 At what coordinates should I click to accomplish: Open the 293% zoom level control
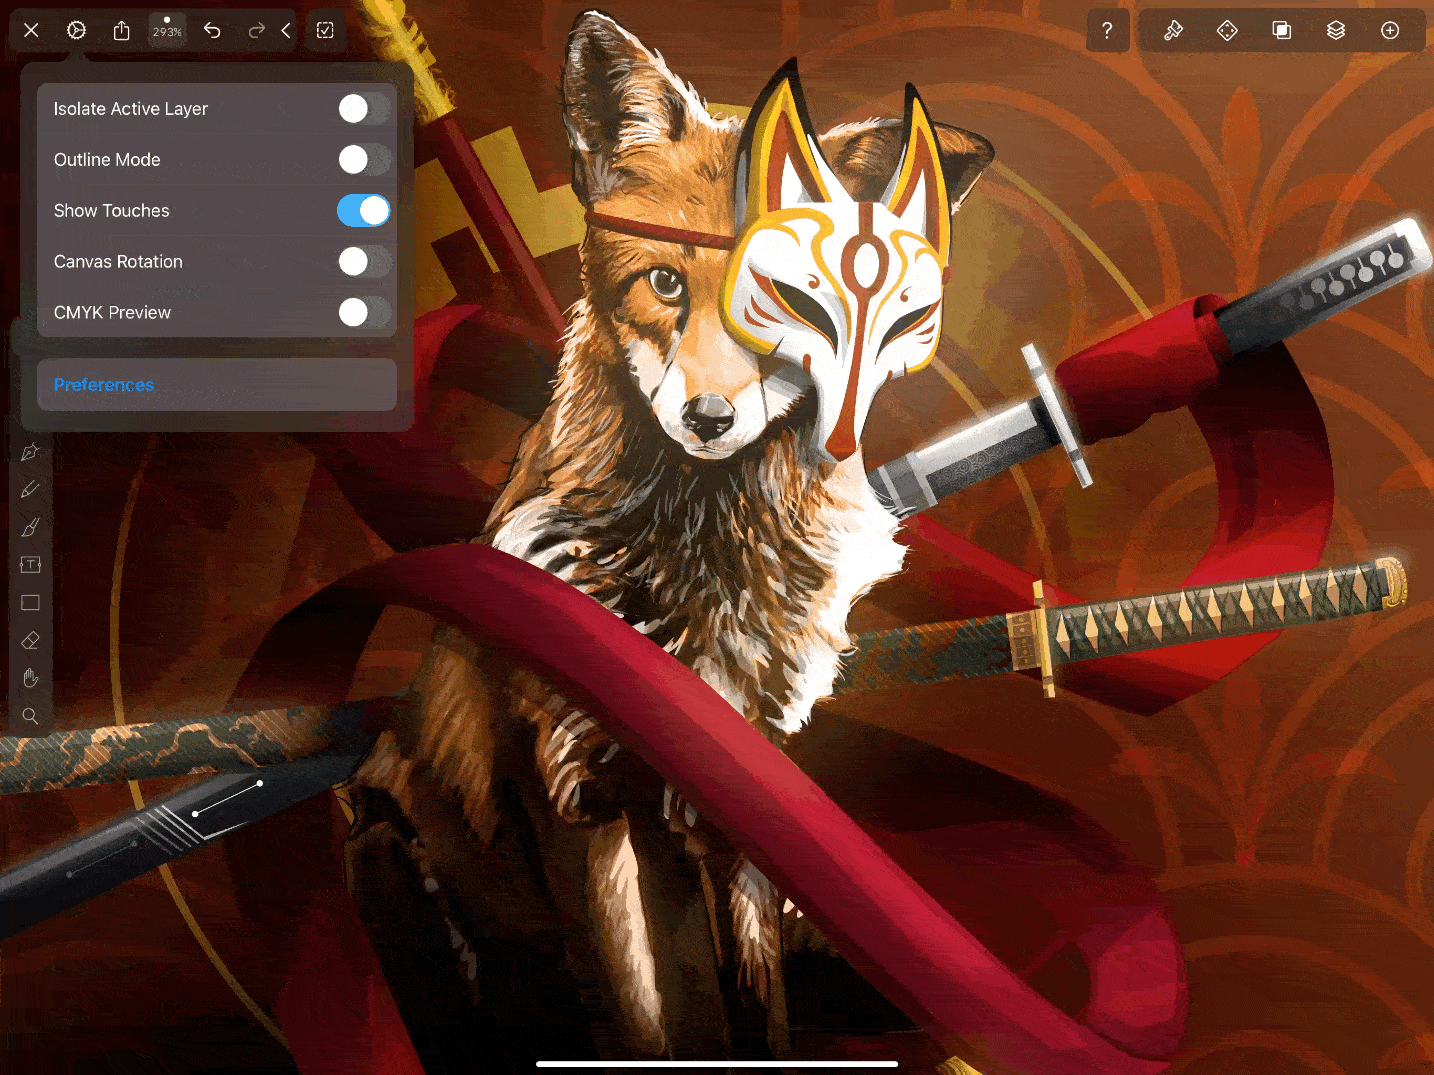click(x=167, y=30)
